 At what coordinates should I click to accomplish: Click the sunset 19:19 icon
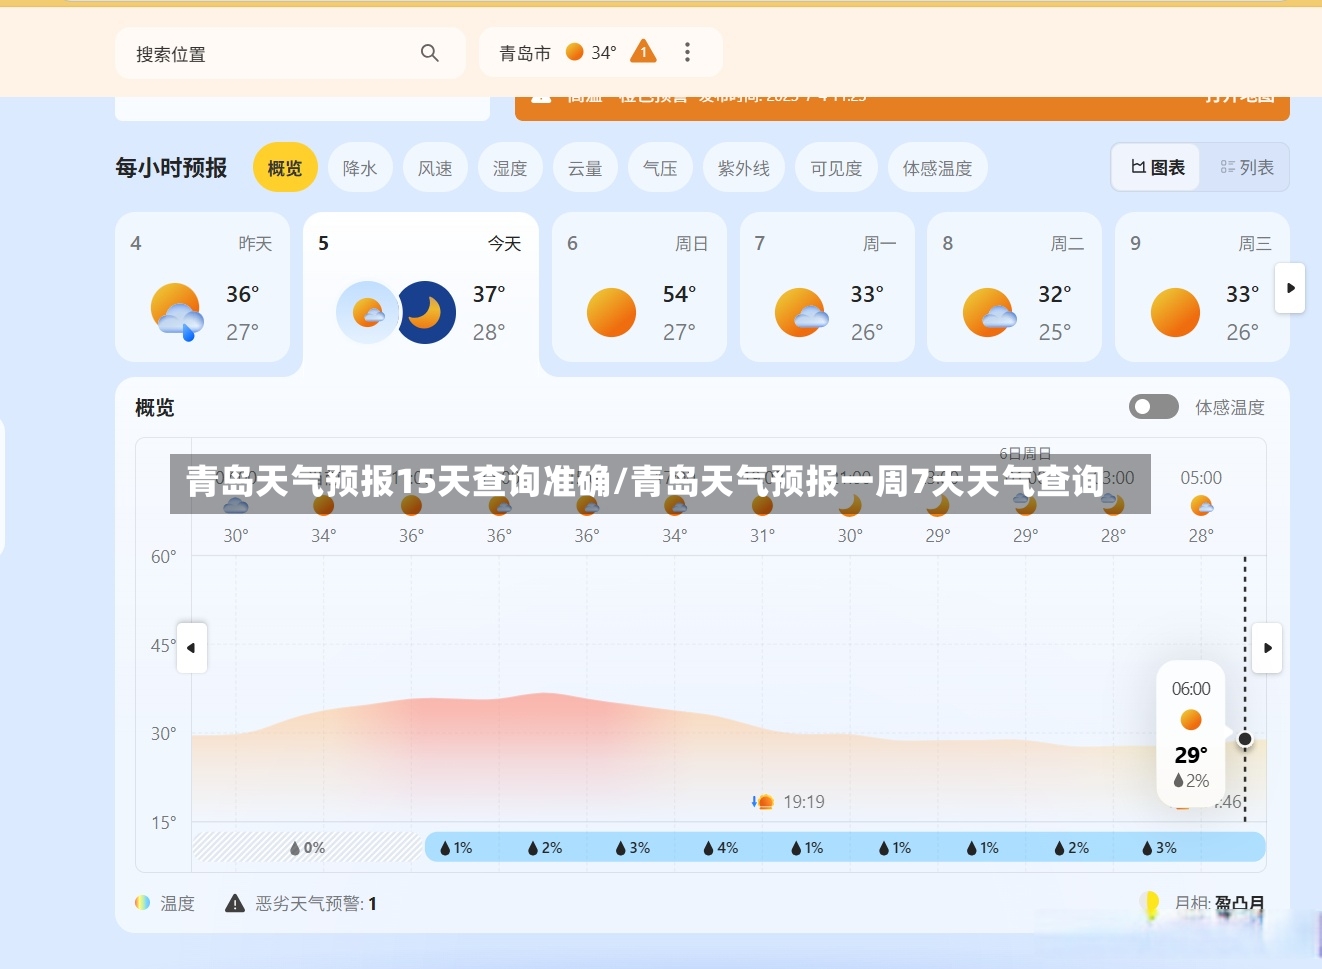tap(763, 802)
